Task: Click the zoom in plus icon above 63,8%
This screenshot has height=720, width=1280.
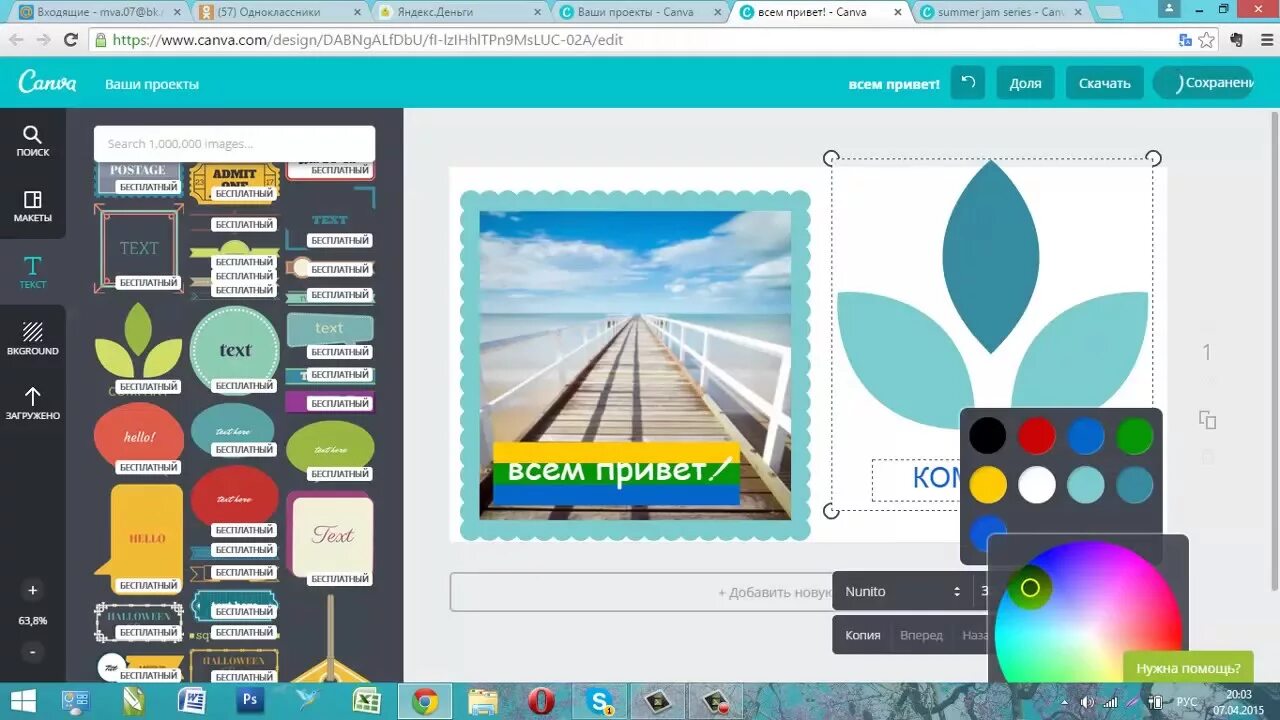Action: click(32, 590)
